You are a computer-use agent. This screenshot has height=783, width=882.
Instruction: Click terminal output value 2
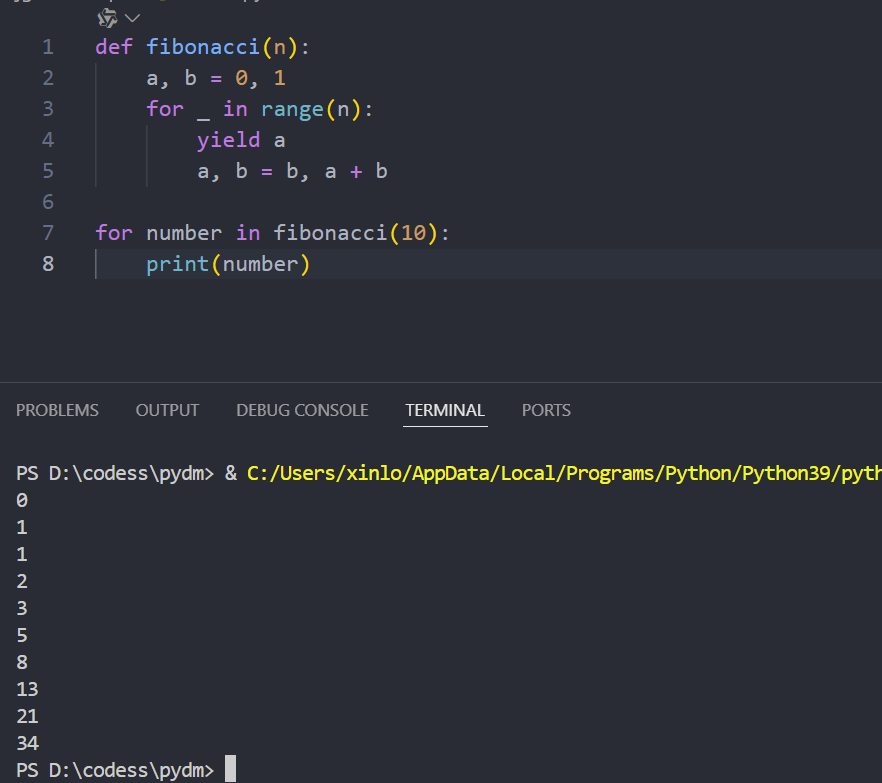pos(22,581)
